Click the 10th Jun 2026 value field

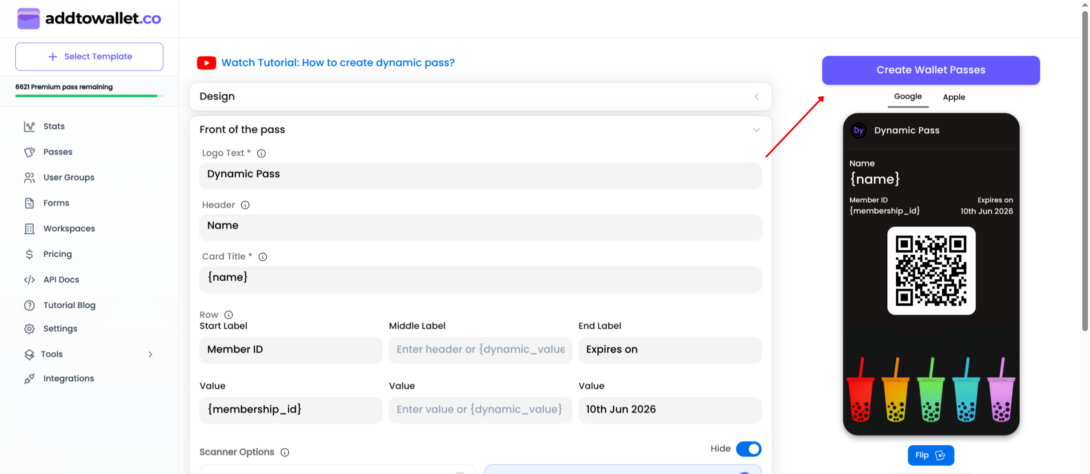[670, 410]
